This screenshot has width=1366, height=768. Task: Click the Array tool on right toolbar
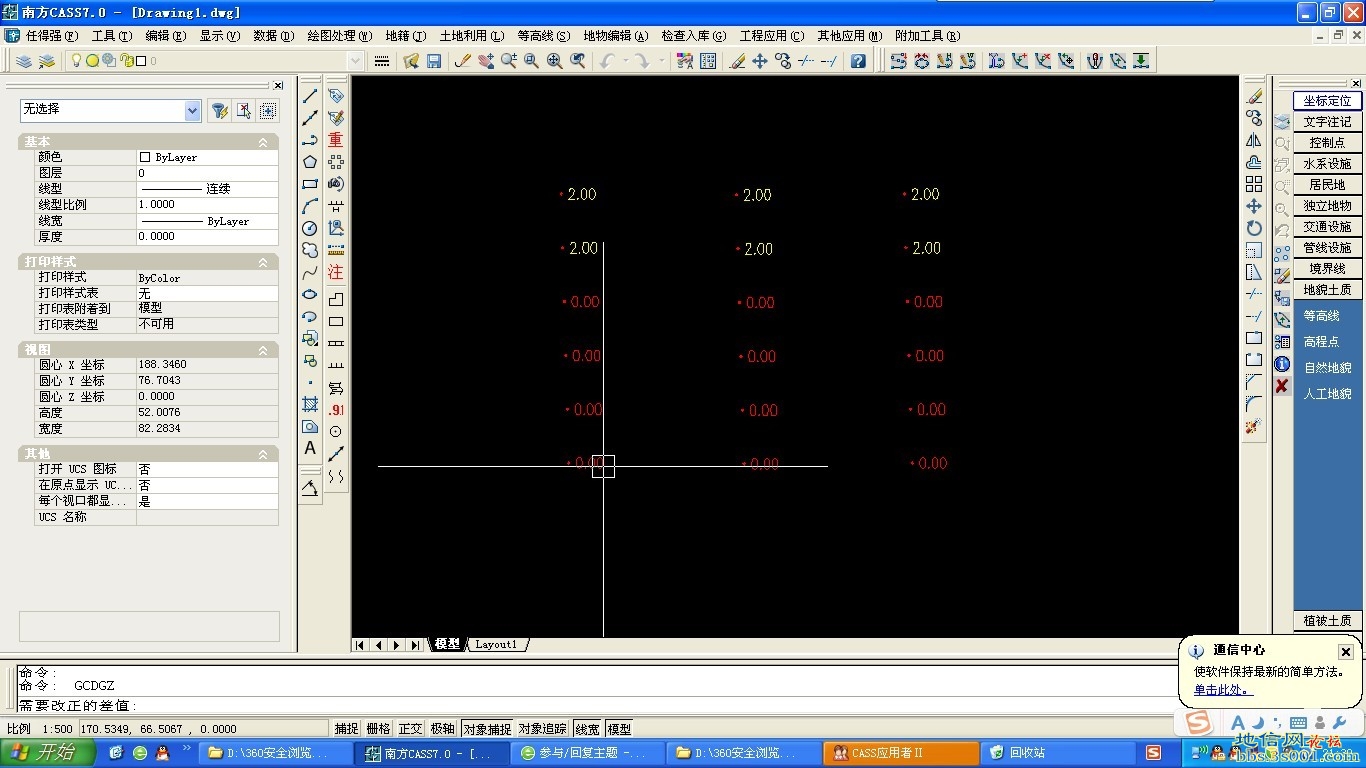[1254, 184]
